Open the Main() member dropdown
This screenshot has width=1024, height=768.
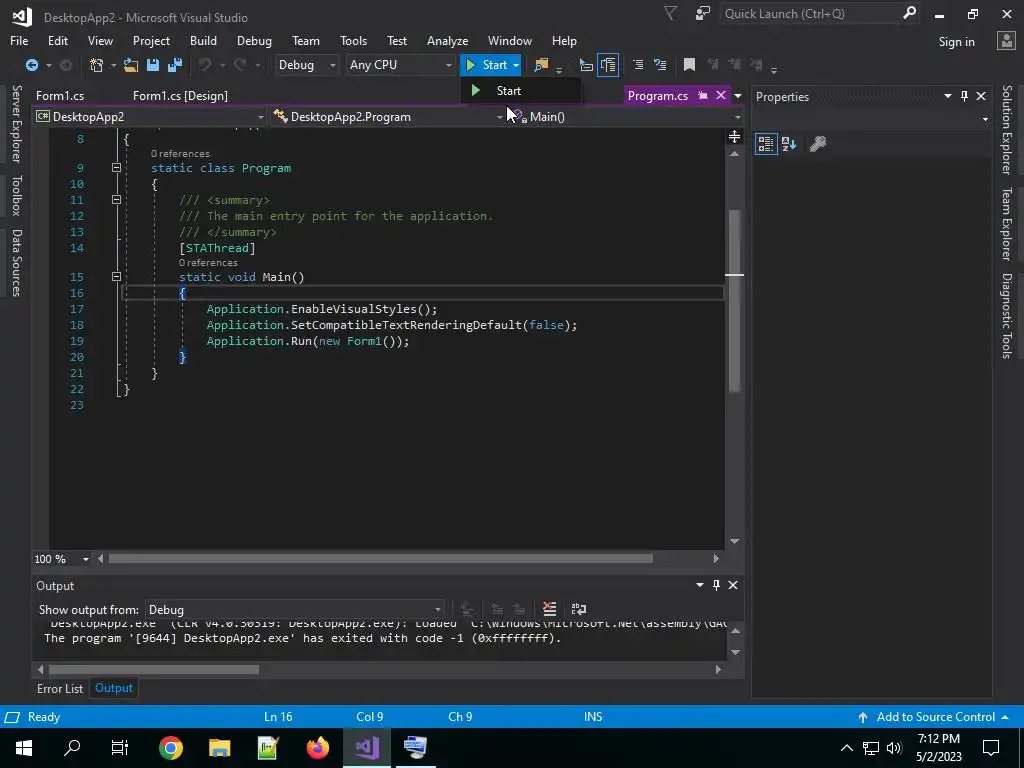(626, 117)
